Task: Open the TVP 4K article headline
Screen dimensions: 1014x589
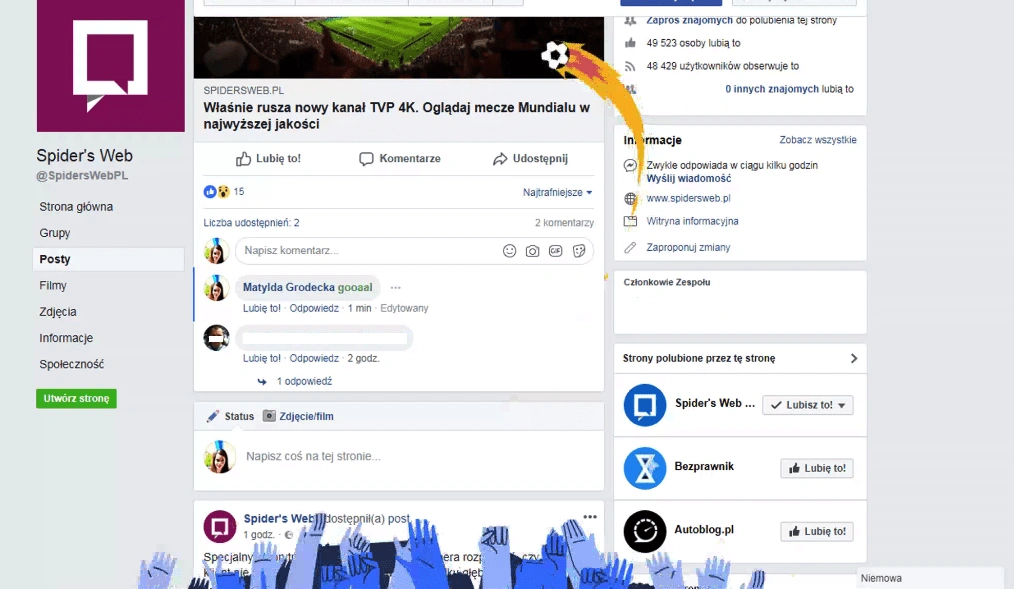Action: (x=396, y=116)
